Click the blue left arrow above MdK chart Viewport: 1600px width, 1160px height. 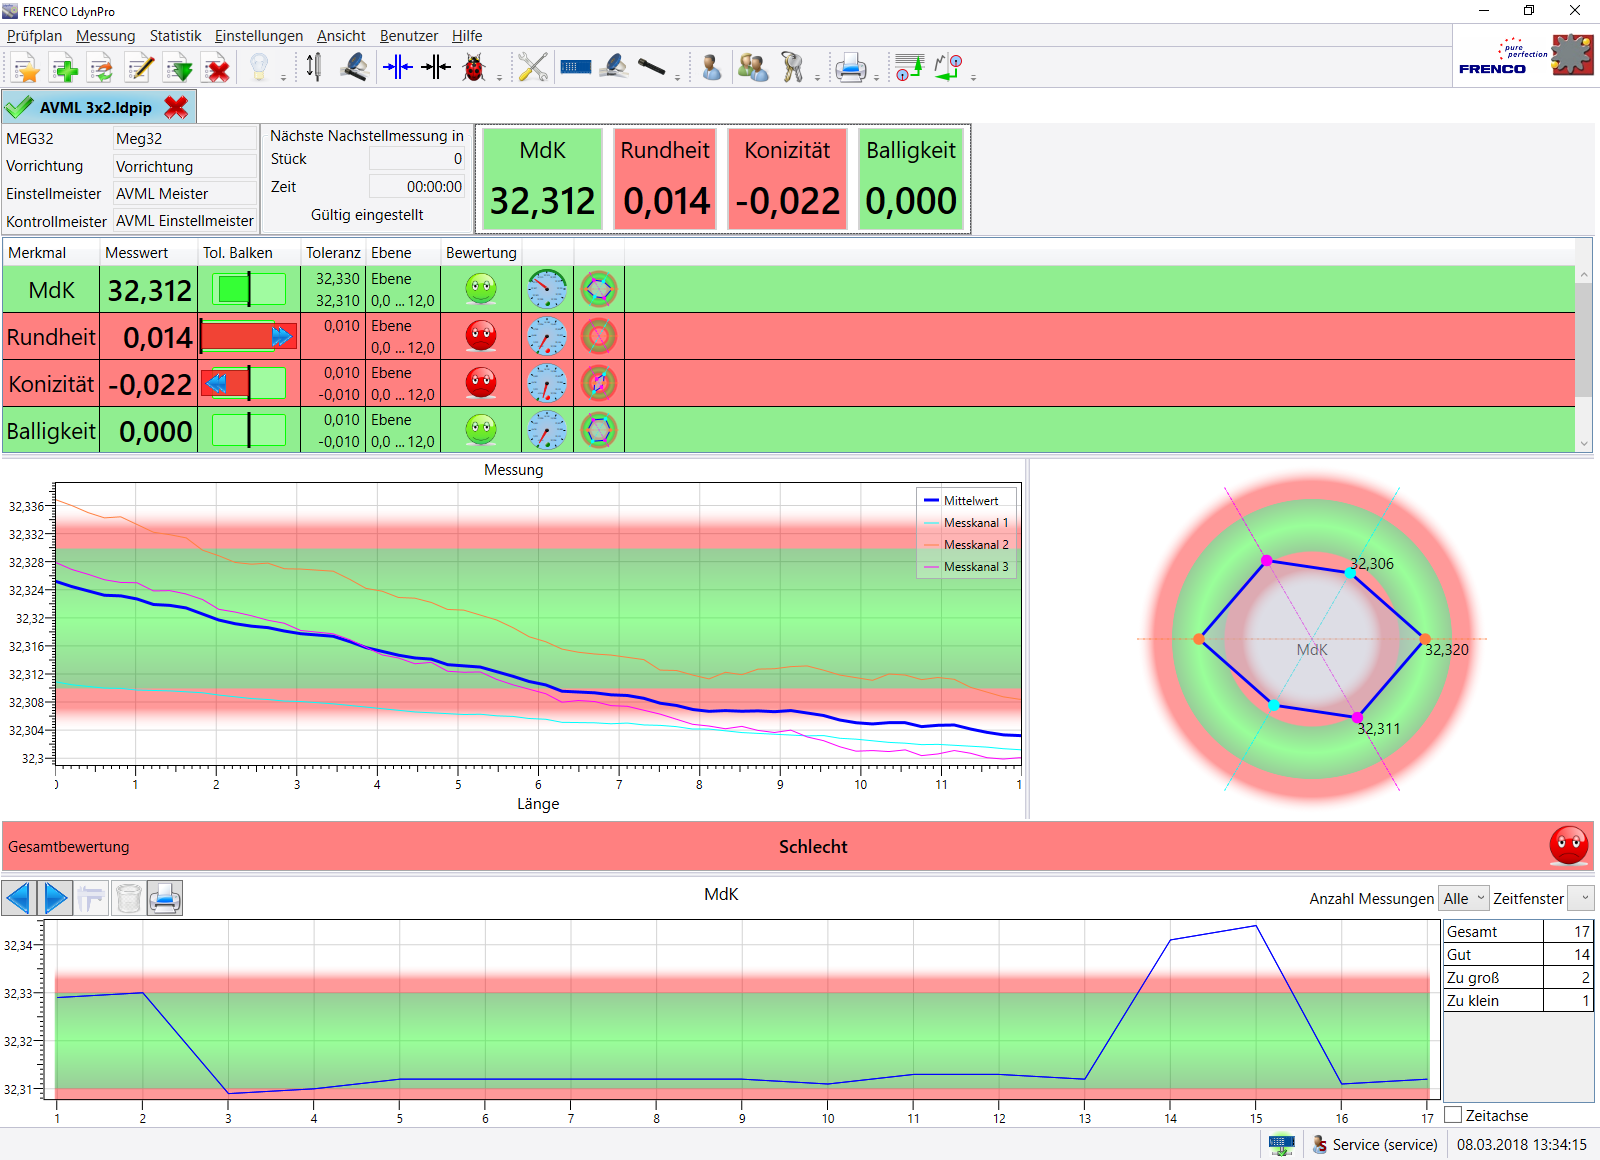(19, 898)
